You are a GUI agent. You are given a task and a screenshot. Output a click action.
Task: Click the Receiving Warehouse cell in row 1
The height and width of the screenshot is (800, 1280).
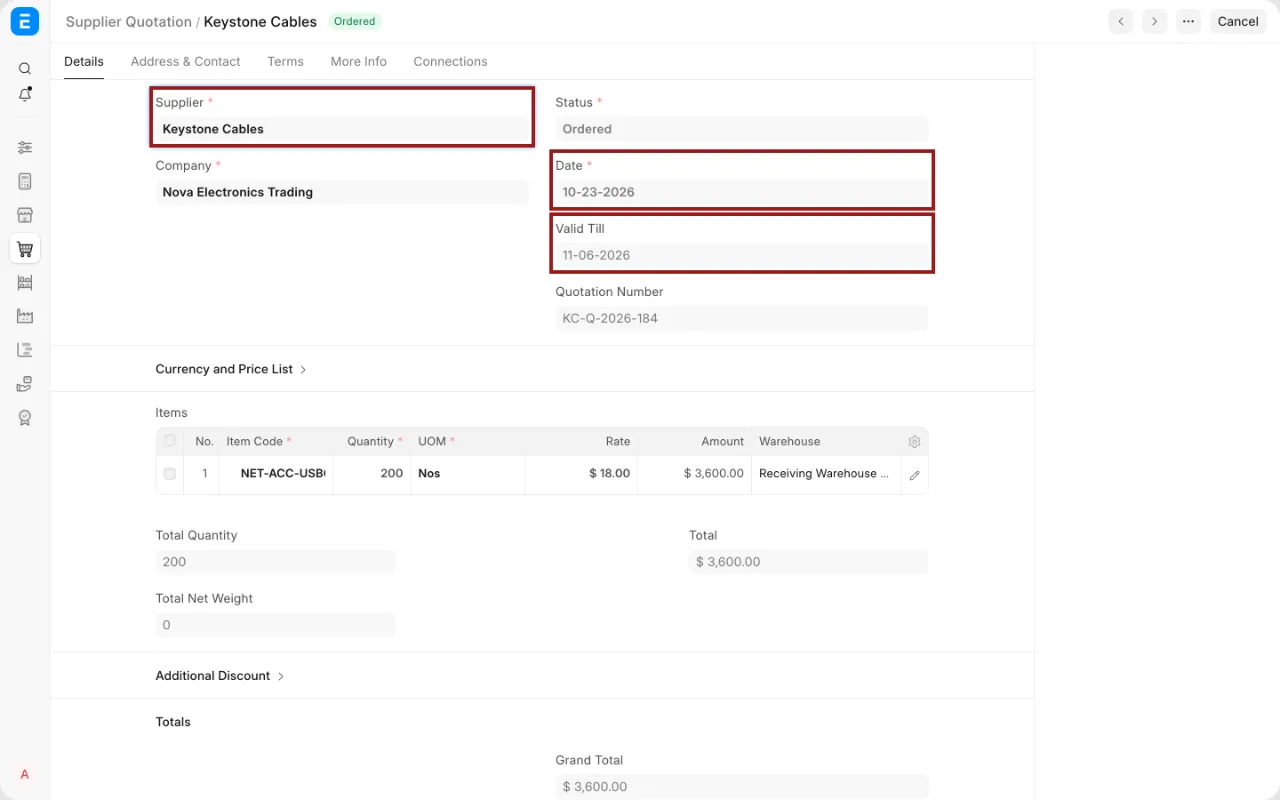pos(826,474)
